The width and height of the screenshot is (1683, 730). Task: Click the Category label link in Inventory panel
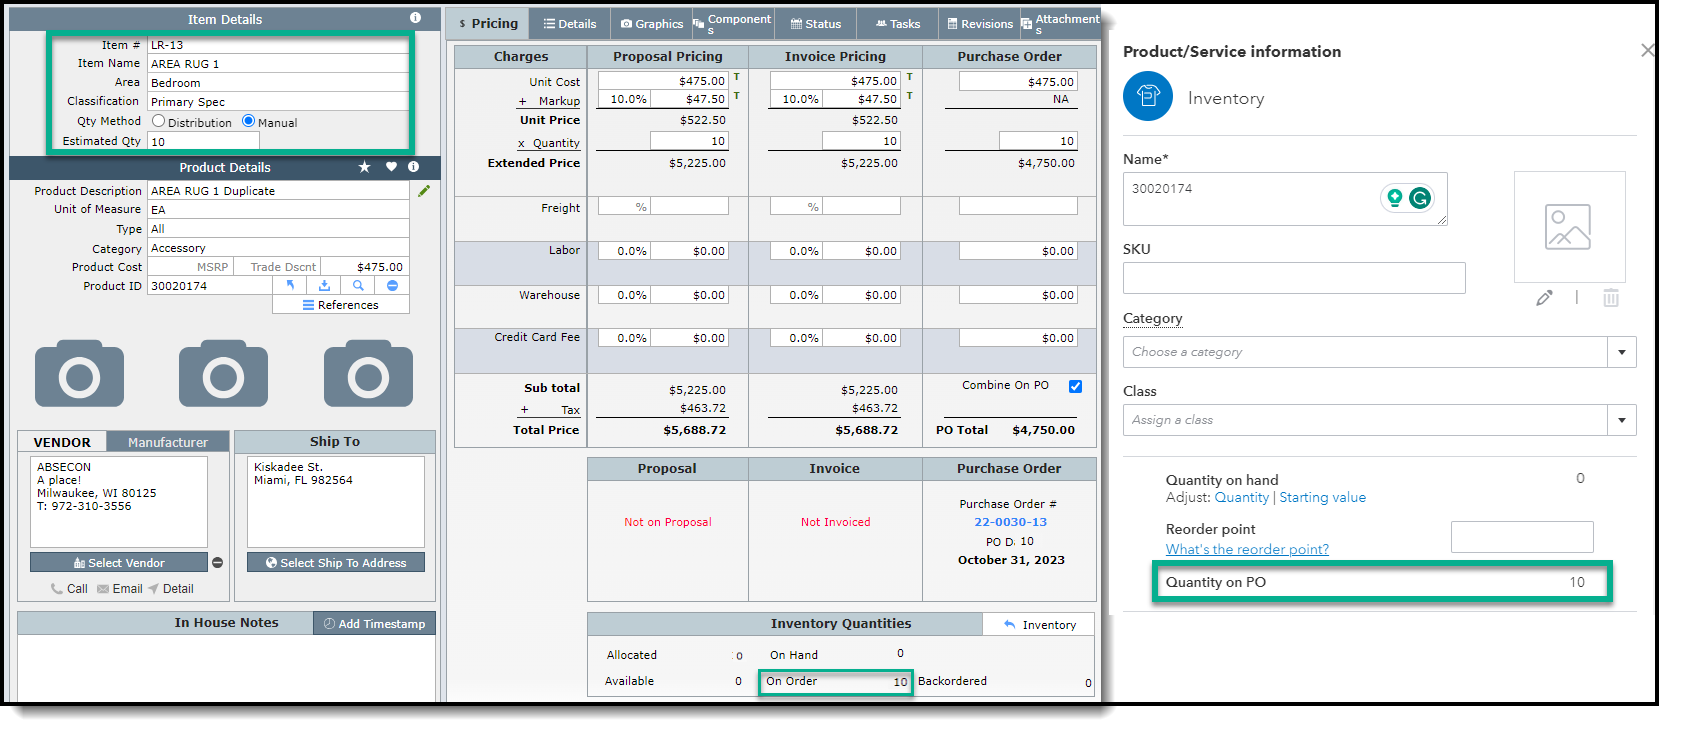point(1152,318)
